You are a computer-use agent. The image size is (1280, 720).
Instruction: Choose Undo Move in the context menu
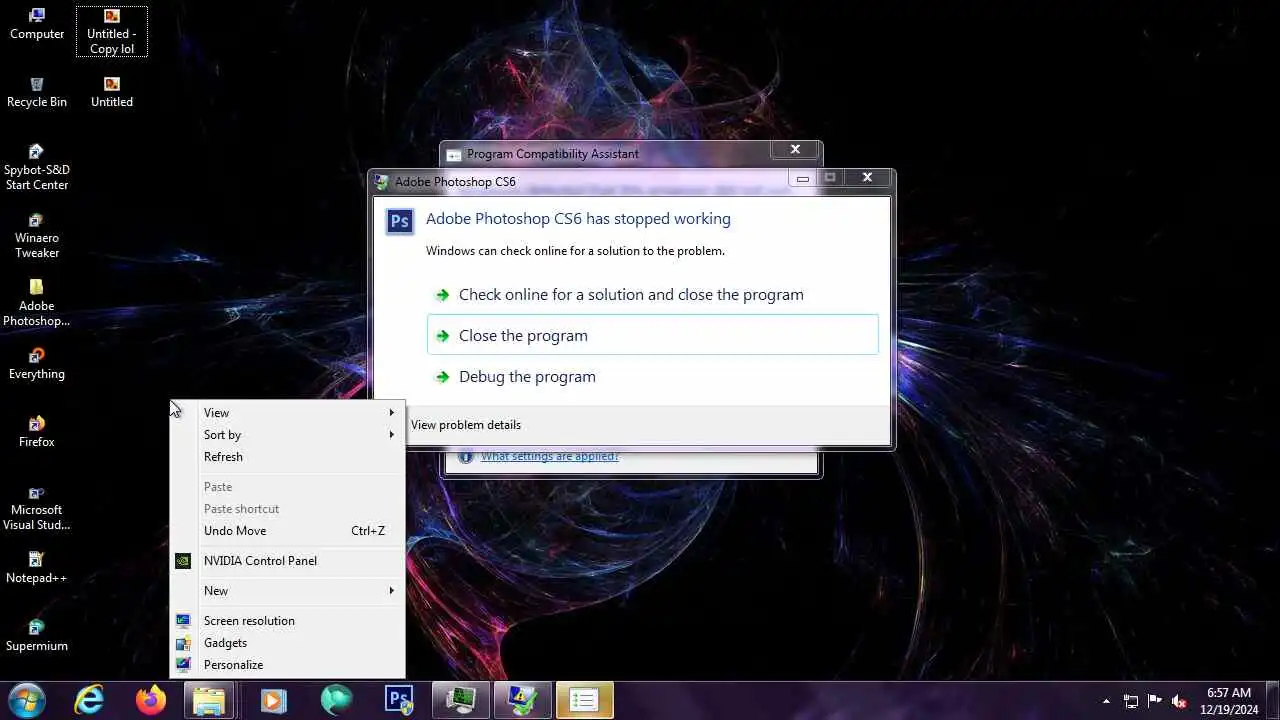pos(288,531)
